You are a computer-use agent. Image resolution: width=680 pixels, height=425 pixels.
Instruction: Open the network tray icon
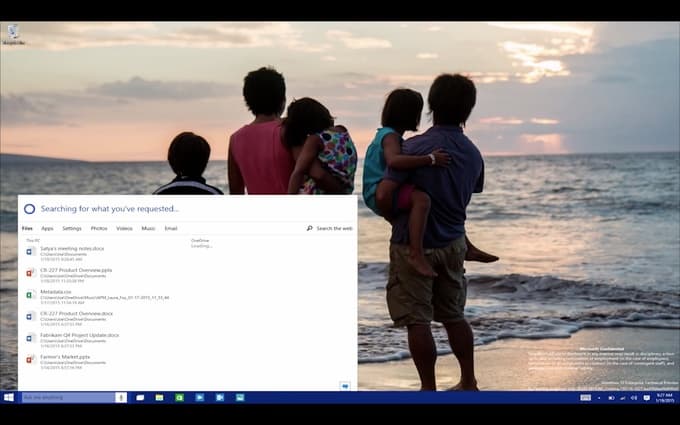[x=623, y=398]
